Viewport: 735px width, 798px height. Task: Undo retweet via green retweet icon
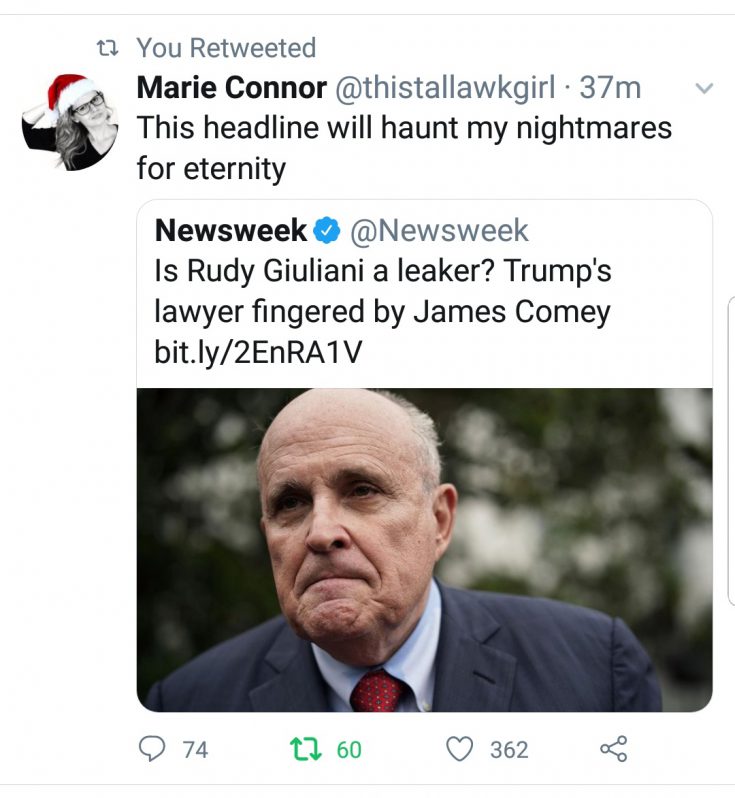[305, 750]
